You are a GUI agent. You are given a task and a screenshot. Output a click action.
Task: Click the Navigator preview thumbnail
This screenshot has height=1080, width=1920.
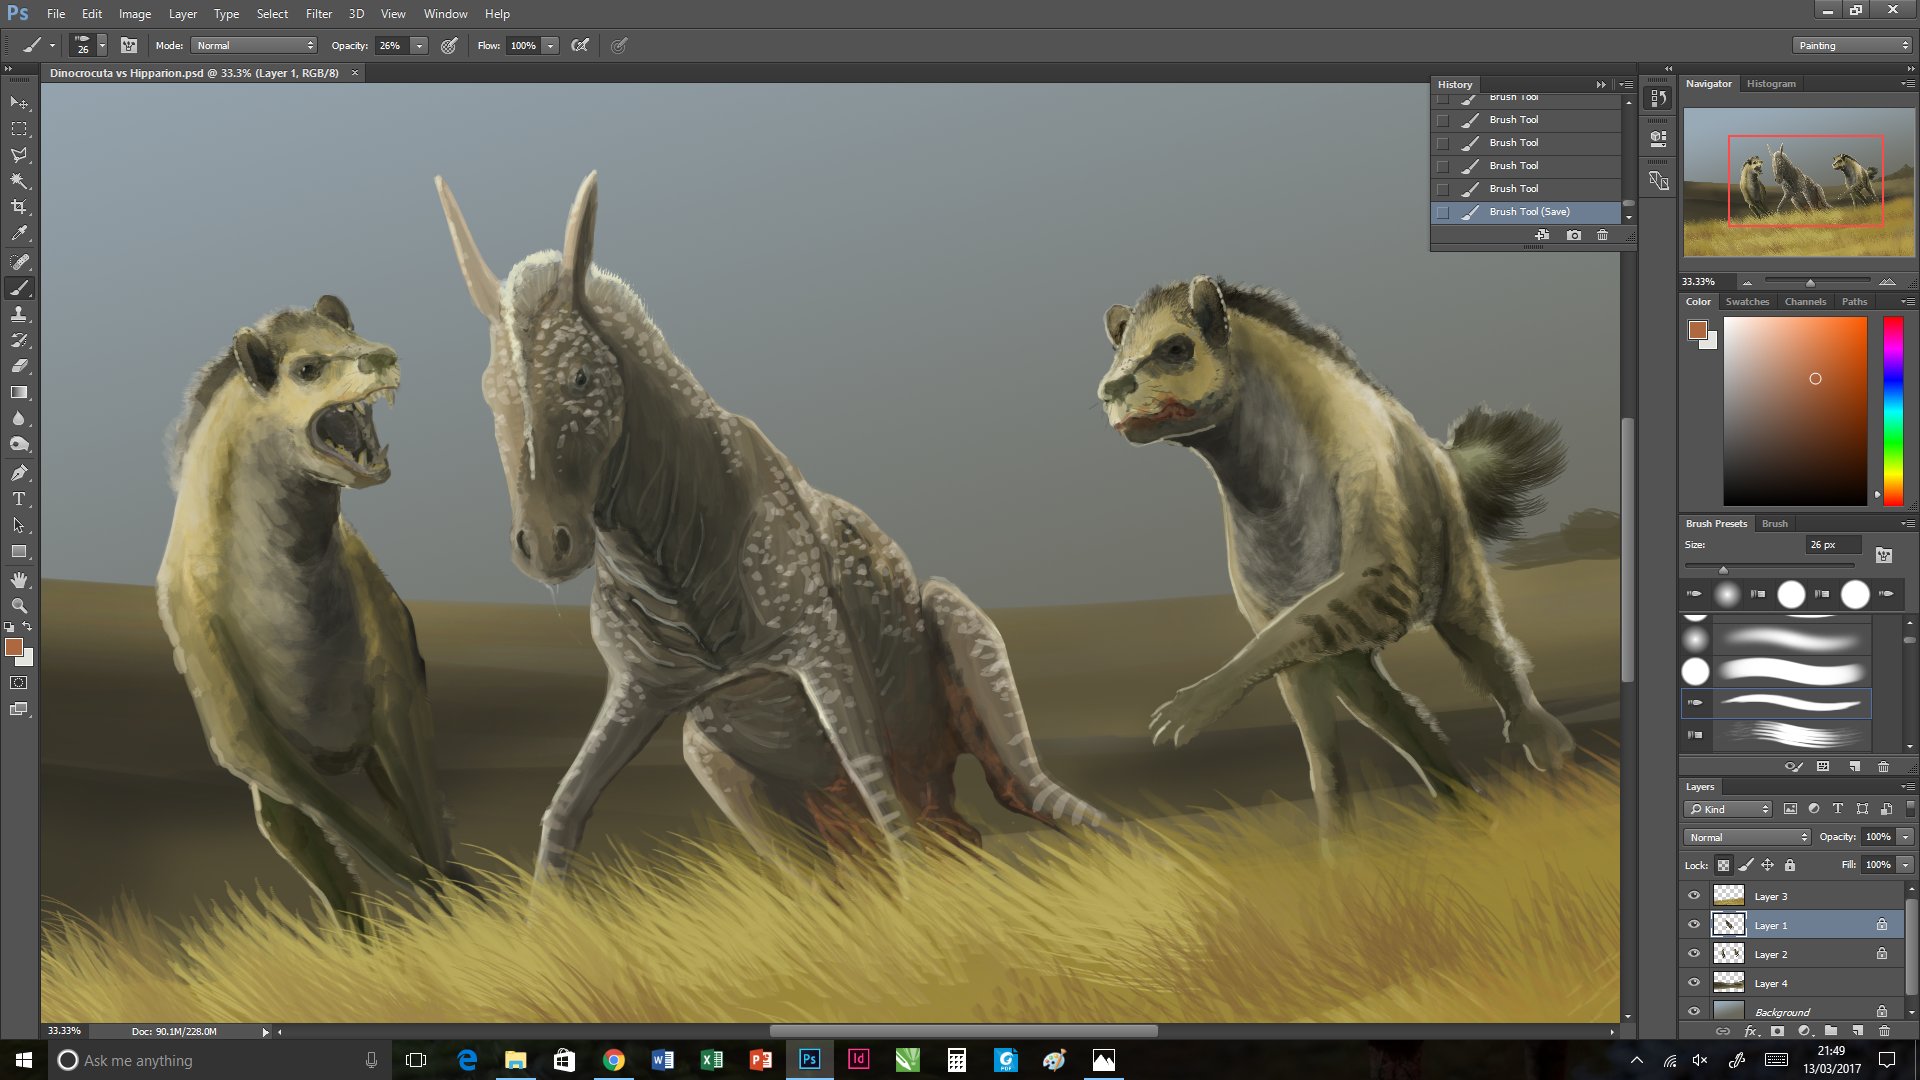[1799, 182]
